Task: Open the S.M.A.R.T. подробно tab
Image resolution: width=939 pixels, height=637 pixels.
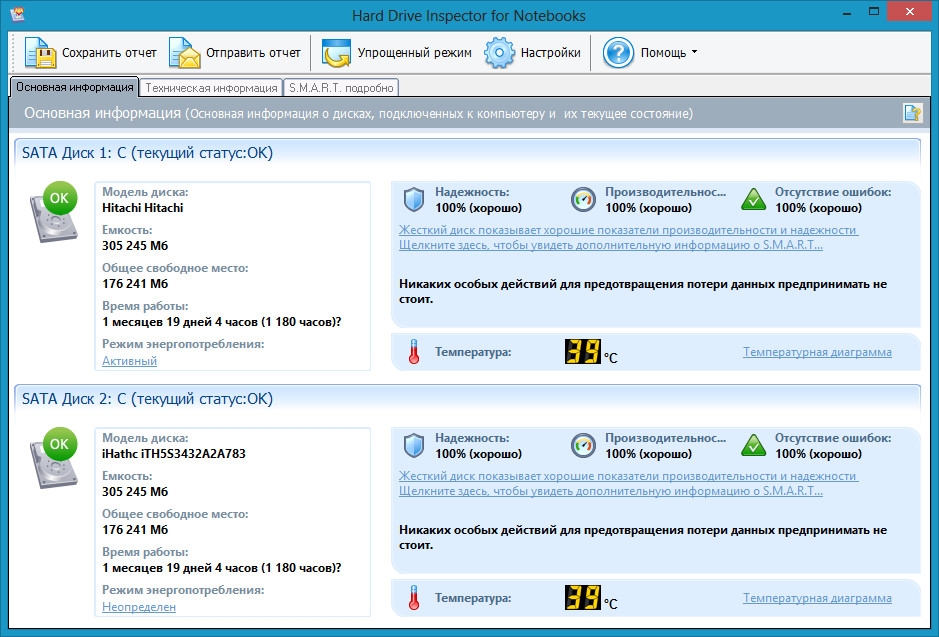Action: pyautogui.click(x=342, y=88)
